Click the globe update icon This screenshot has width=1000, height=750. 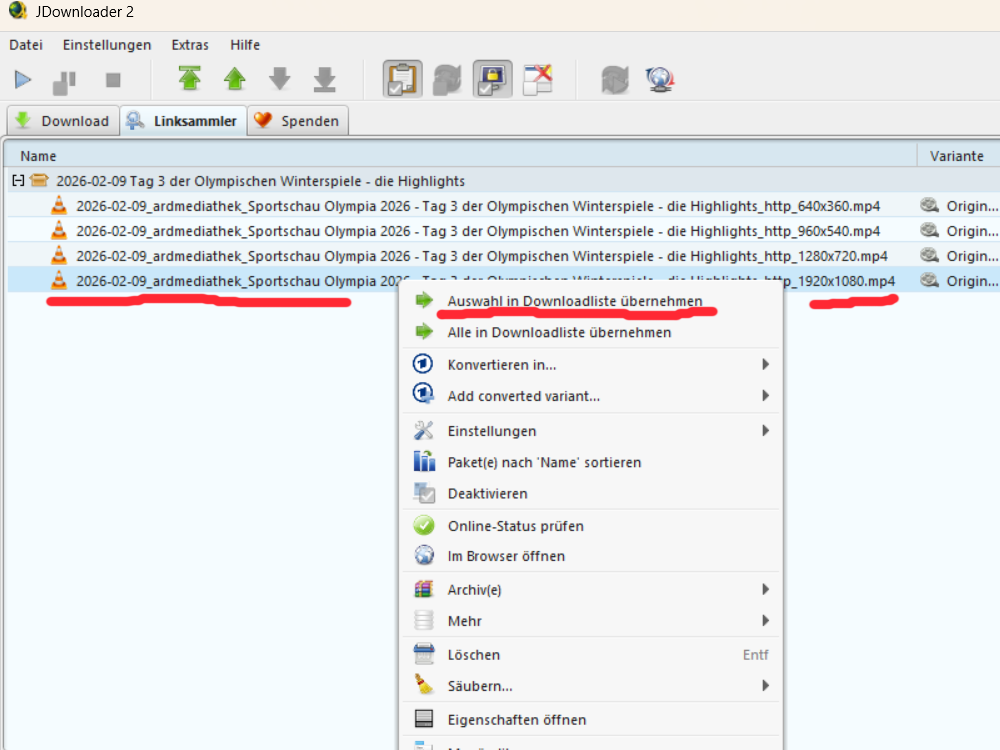pyautogui.click(x=660, y=80)
